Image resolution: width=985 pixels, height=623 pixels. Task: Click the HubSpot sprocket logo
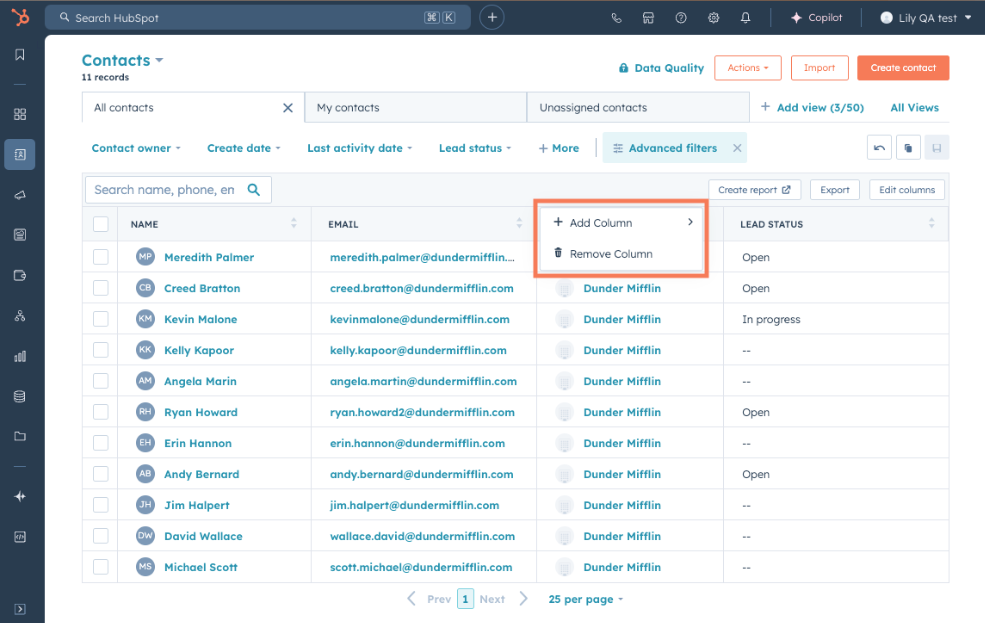(x=20, y=17)
